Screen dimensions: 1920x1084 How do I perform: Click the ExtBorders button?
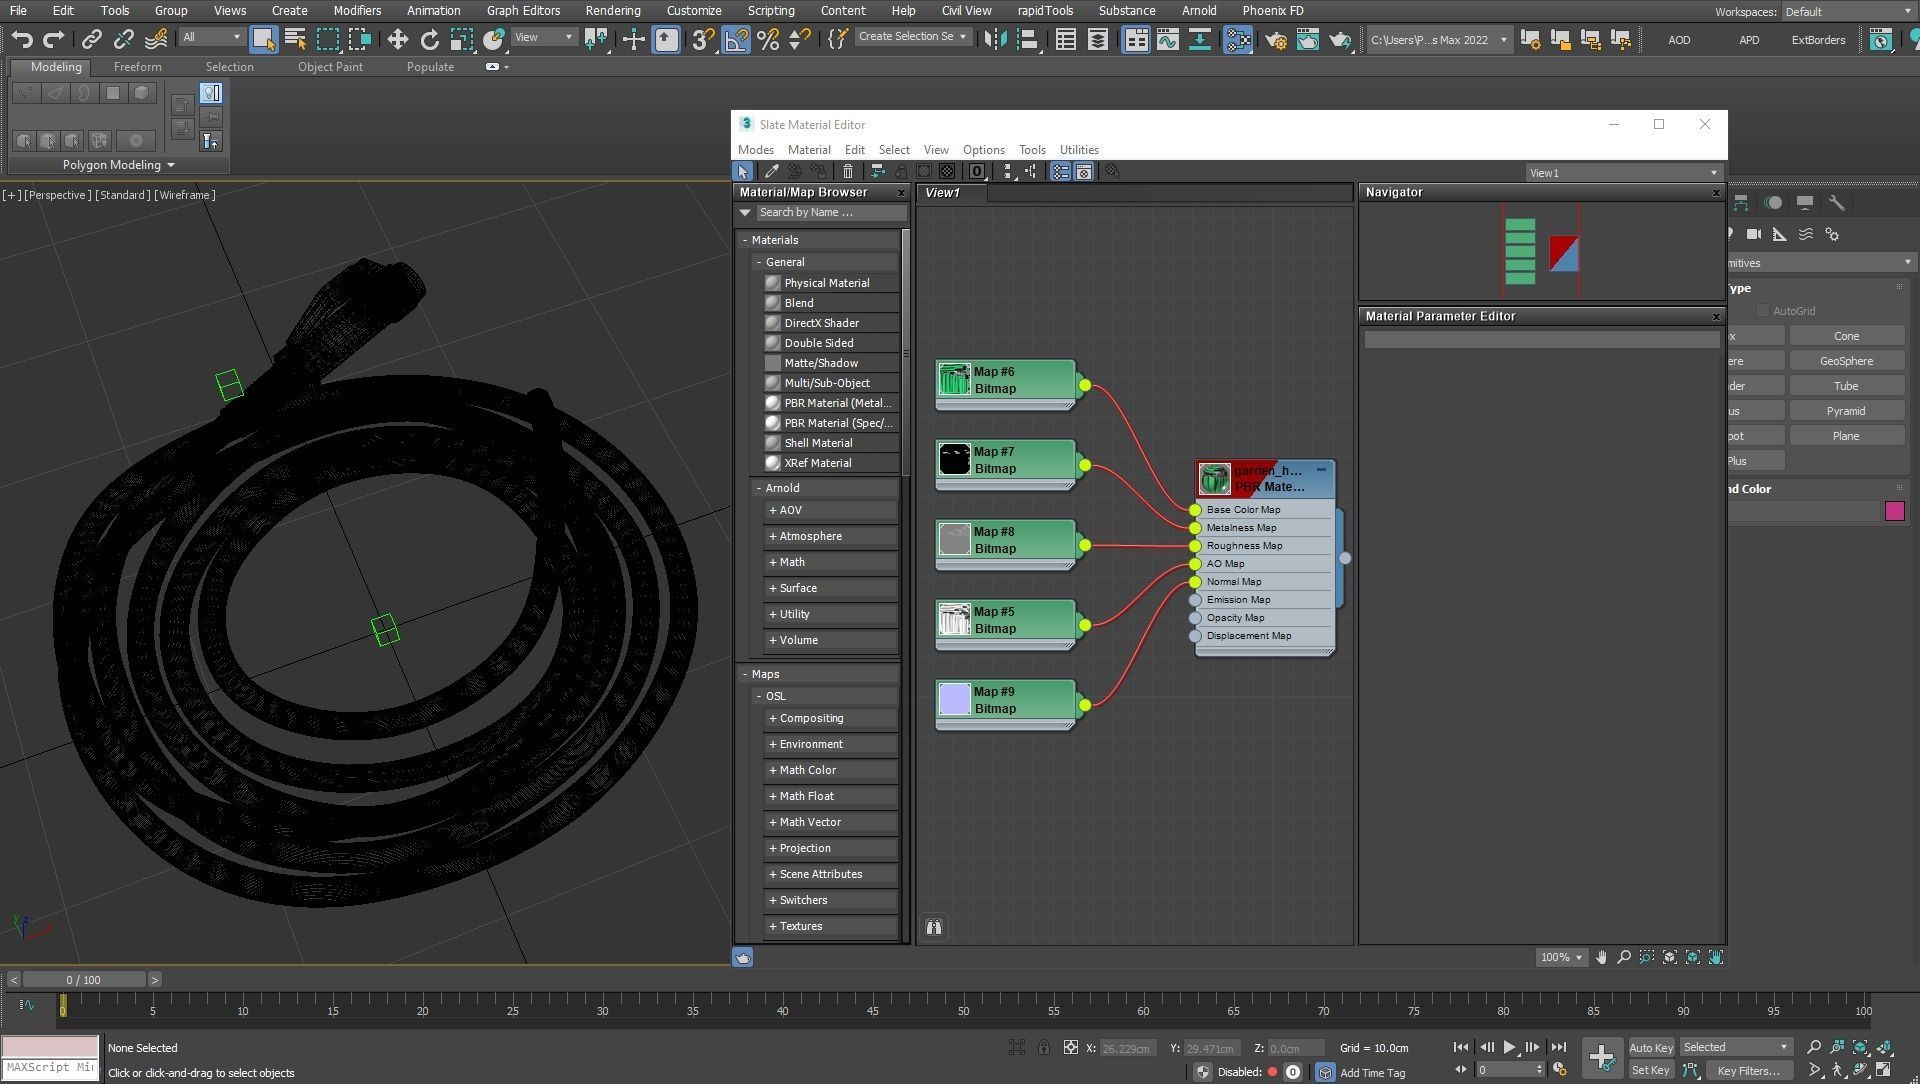click(x=1818, y=40)
